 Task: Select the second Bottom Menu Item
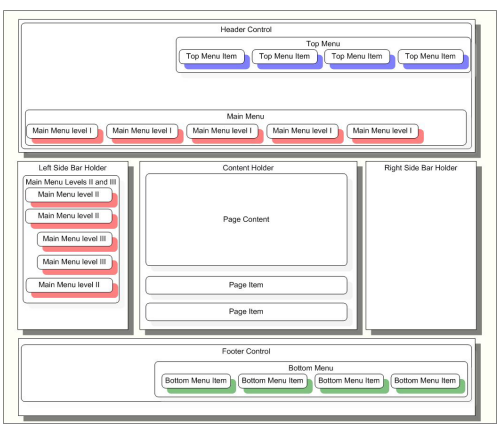pyautogui.click(x=272, y=381)
